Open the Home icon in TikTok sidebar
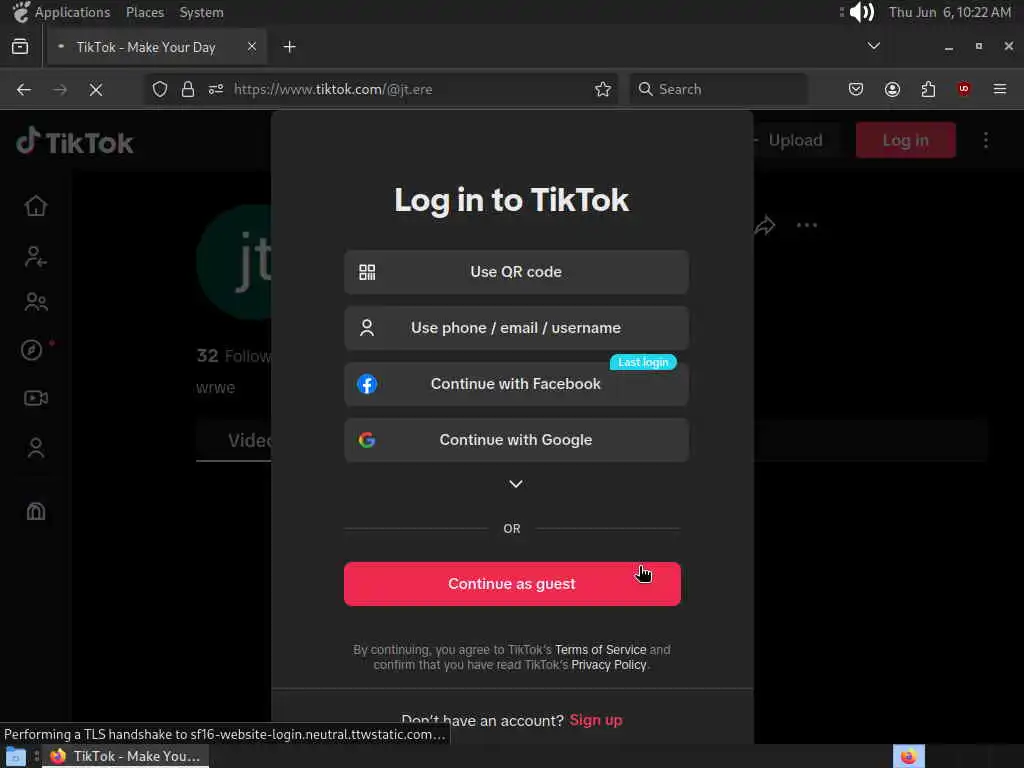 click(x=36, y=206)
